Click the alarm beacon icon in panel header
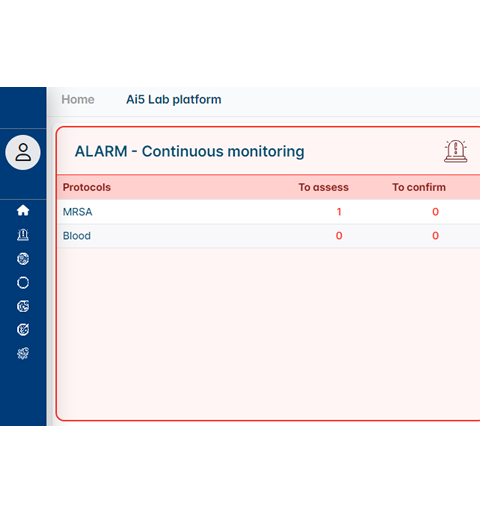The height and width of the screenshot is (532, 480). click(x=456, y=151)
